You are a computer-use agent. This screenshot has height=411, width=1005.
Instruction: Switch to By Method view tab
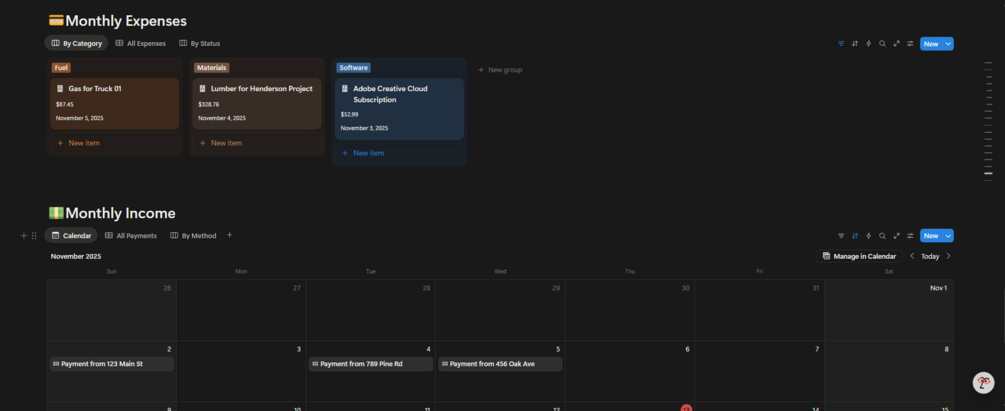[193, 236]
